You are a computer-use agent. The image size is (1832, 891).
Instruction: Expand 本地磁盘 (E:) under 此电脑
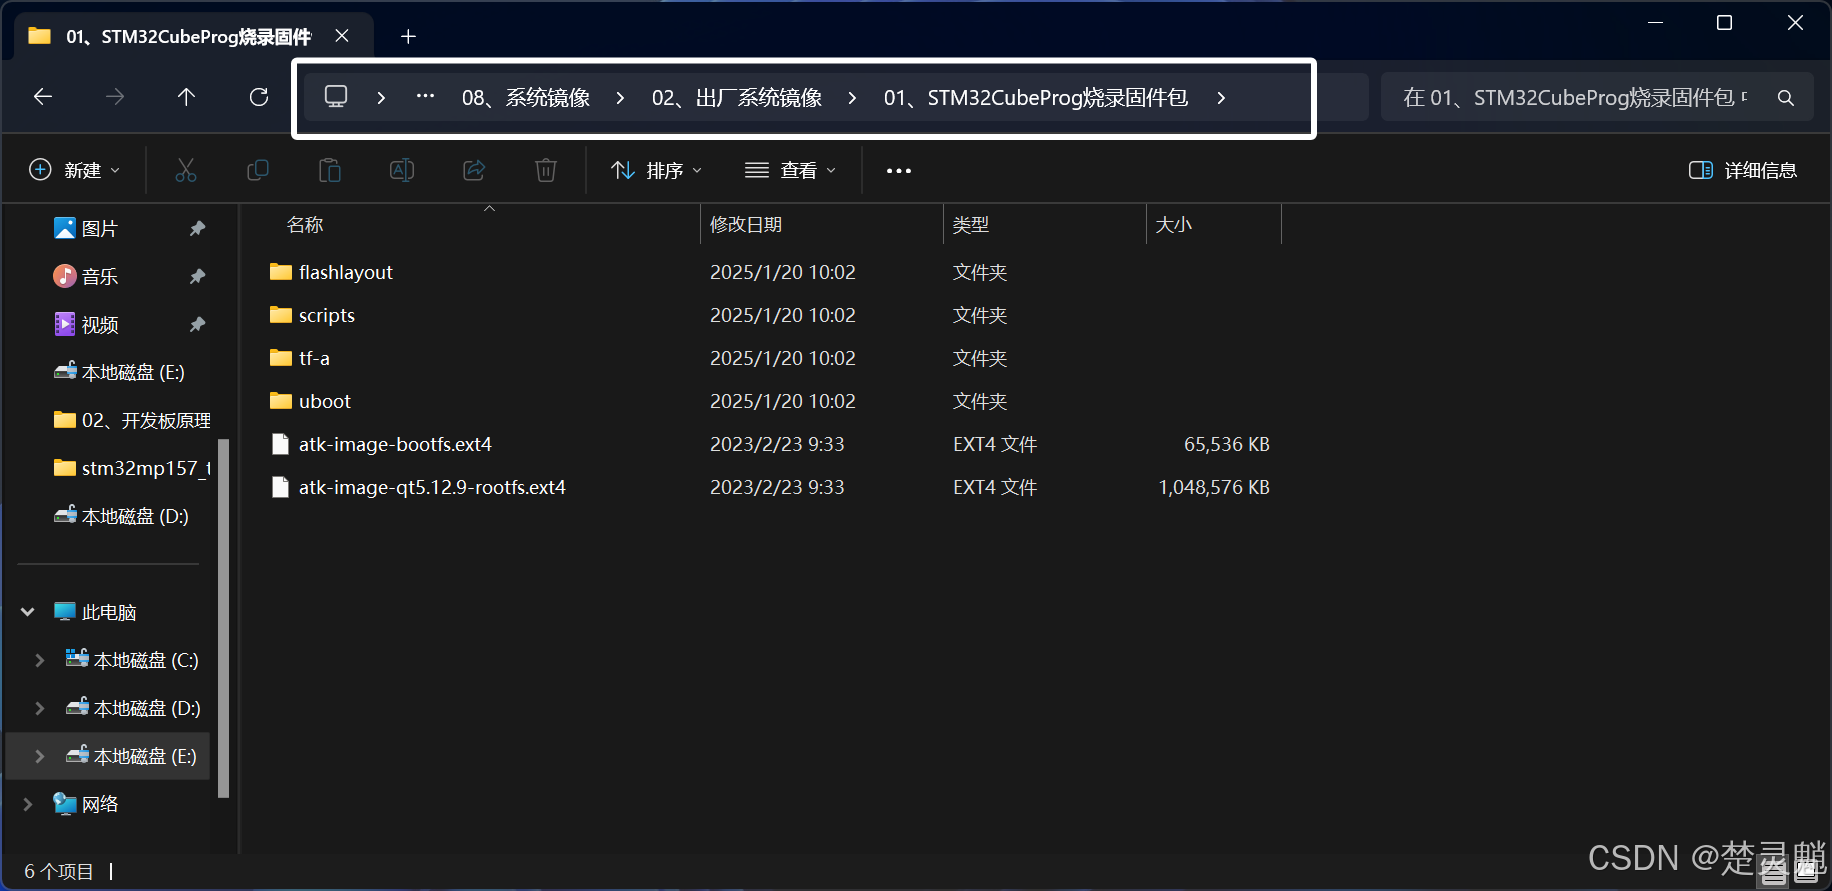click(40, 756)
